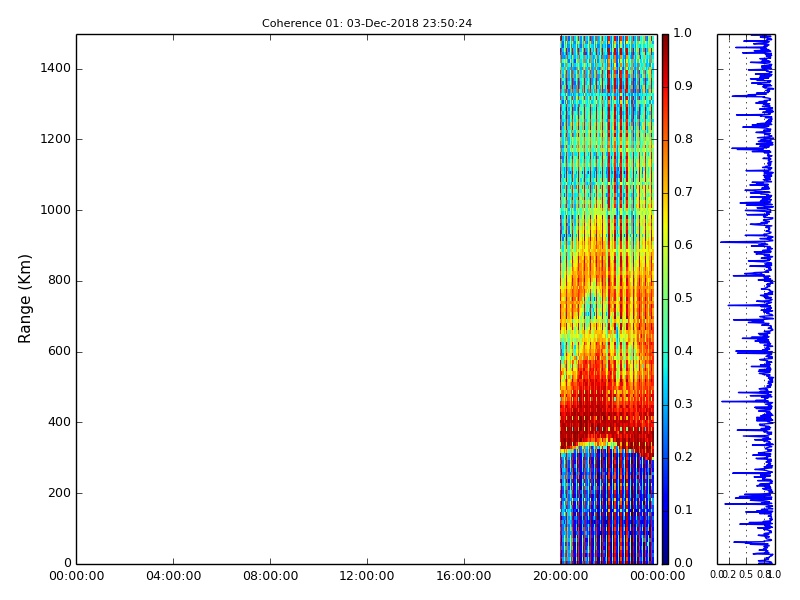Click the 600 range tick label

click(x=59, y=352)
